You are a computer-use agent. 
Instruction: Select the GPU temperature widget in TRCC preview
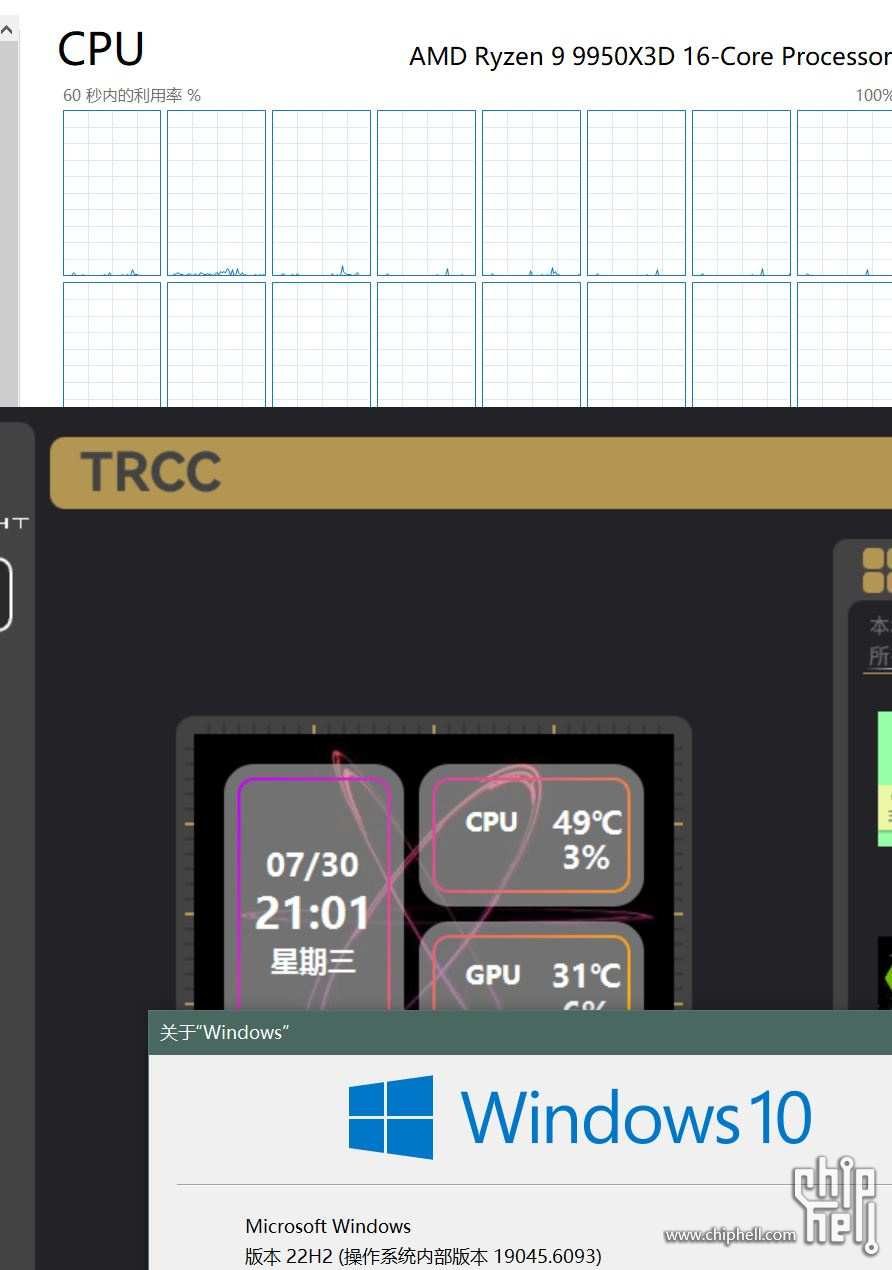[x=531, y=966]
